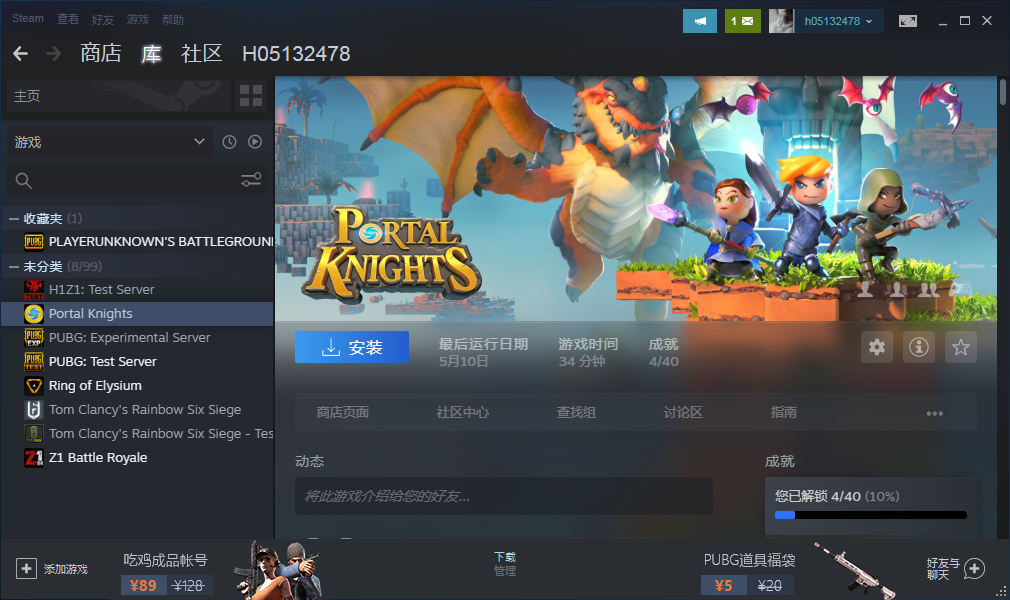Open the 好友 menu

click(102, 20)
